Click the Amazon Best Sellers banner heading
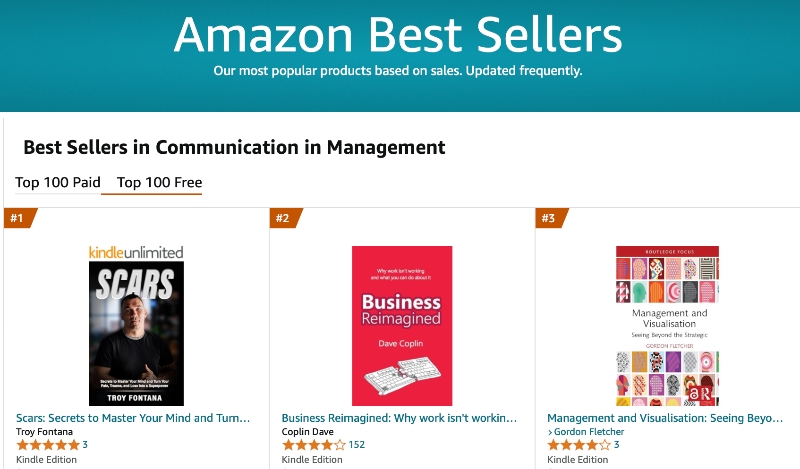The height and width of the screenshot is (469, 800). pos(398,34)
